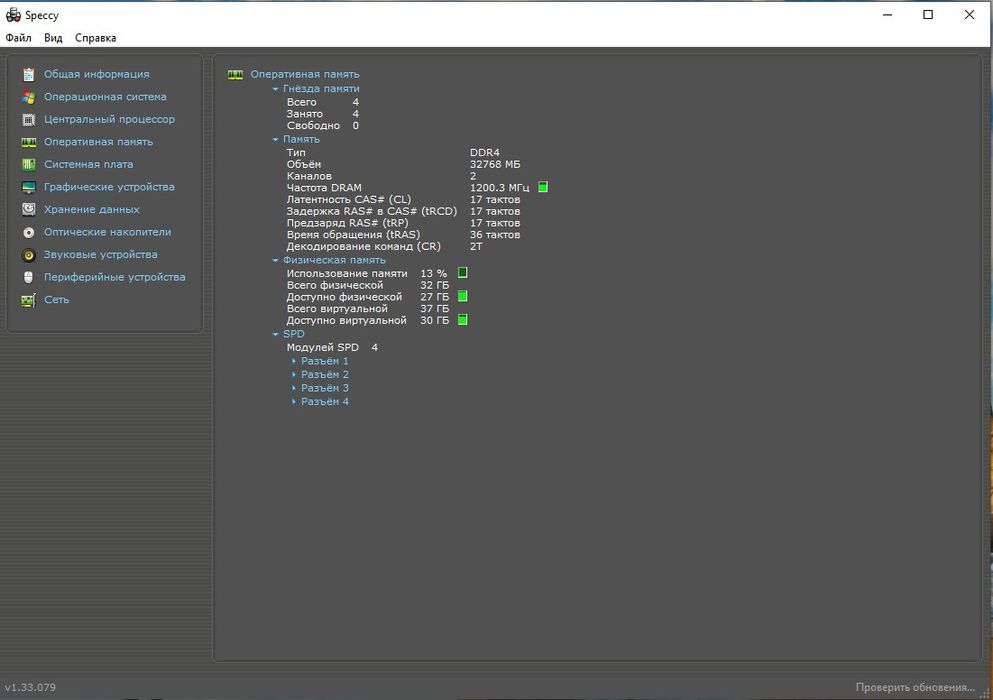Viewport: 993px width, 700px height.
Task: Open the Системная плата section
Action: (89, 164)
